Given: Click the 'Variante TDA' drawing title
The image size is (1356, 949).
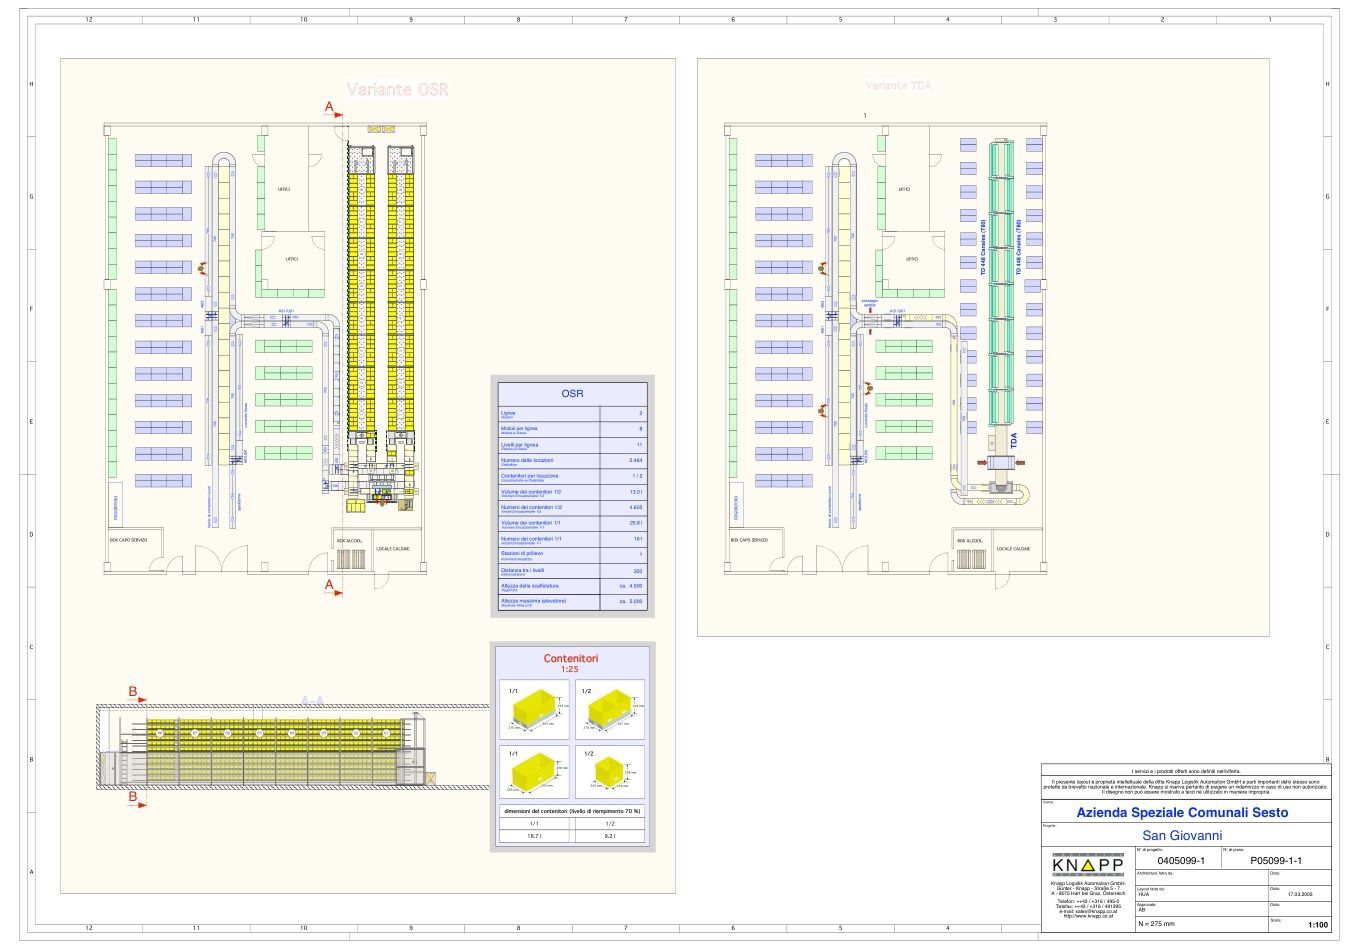Looking at the screenshot, I should [x=898, y=85].
